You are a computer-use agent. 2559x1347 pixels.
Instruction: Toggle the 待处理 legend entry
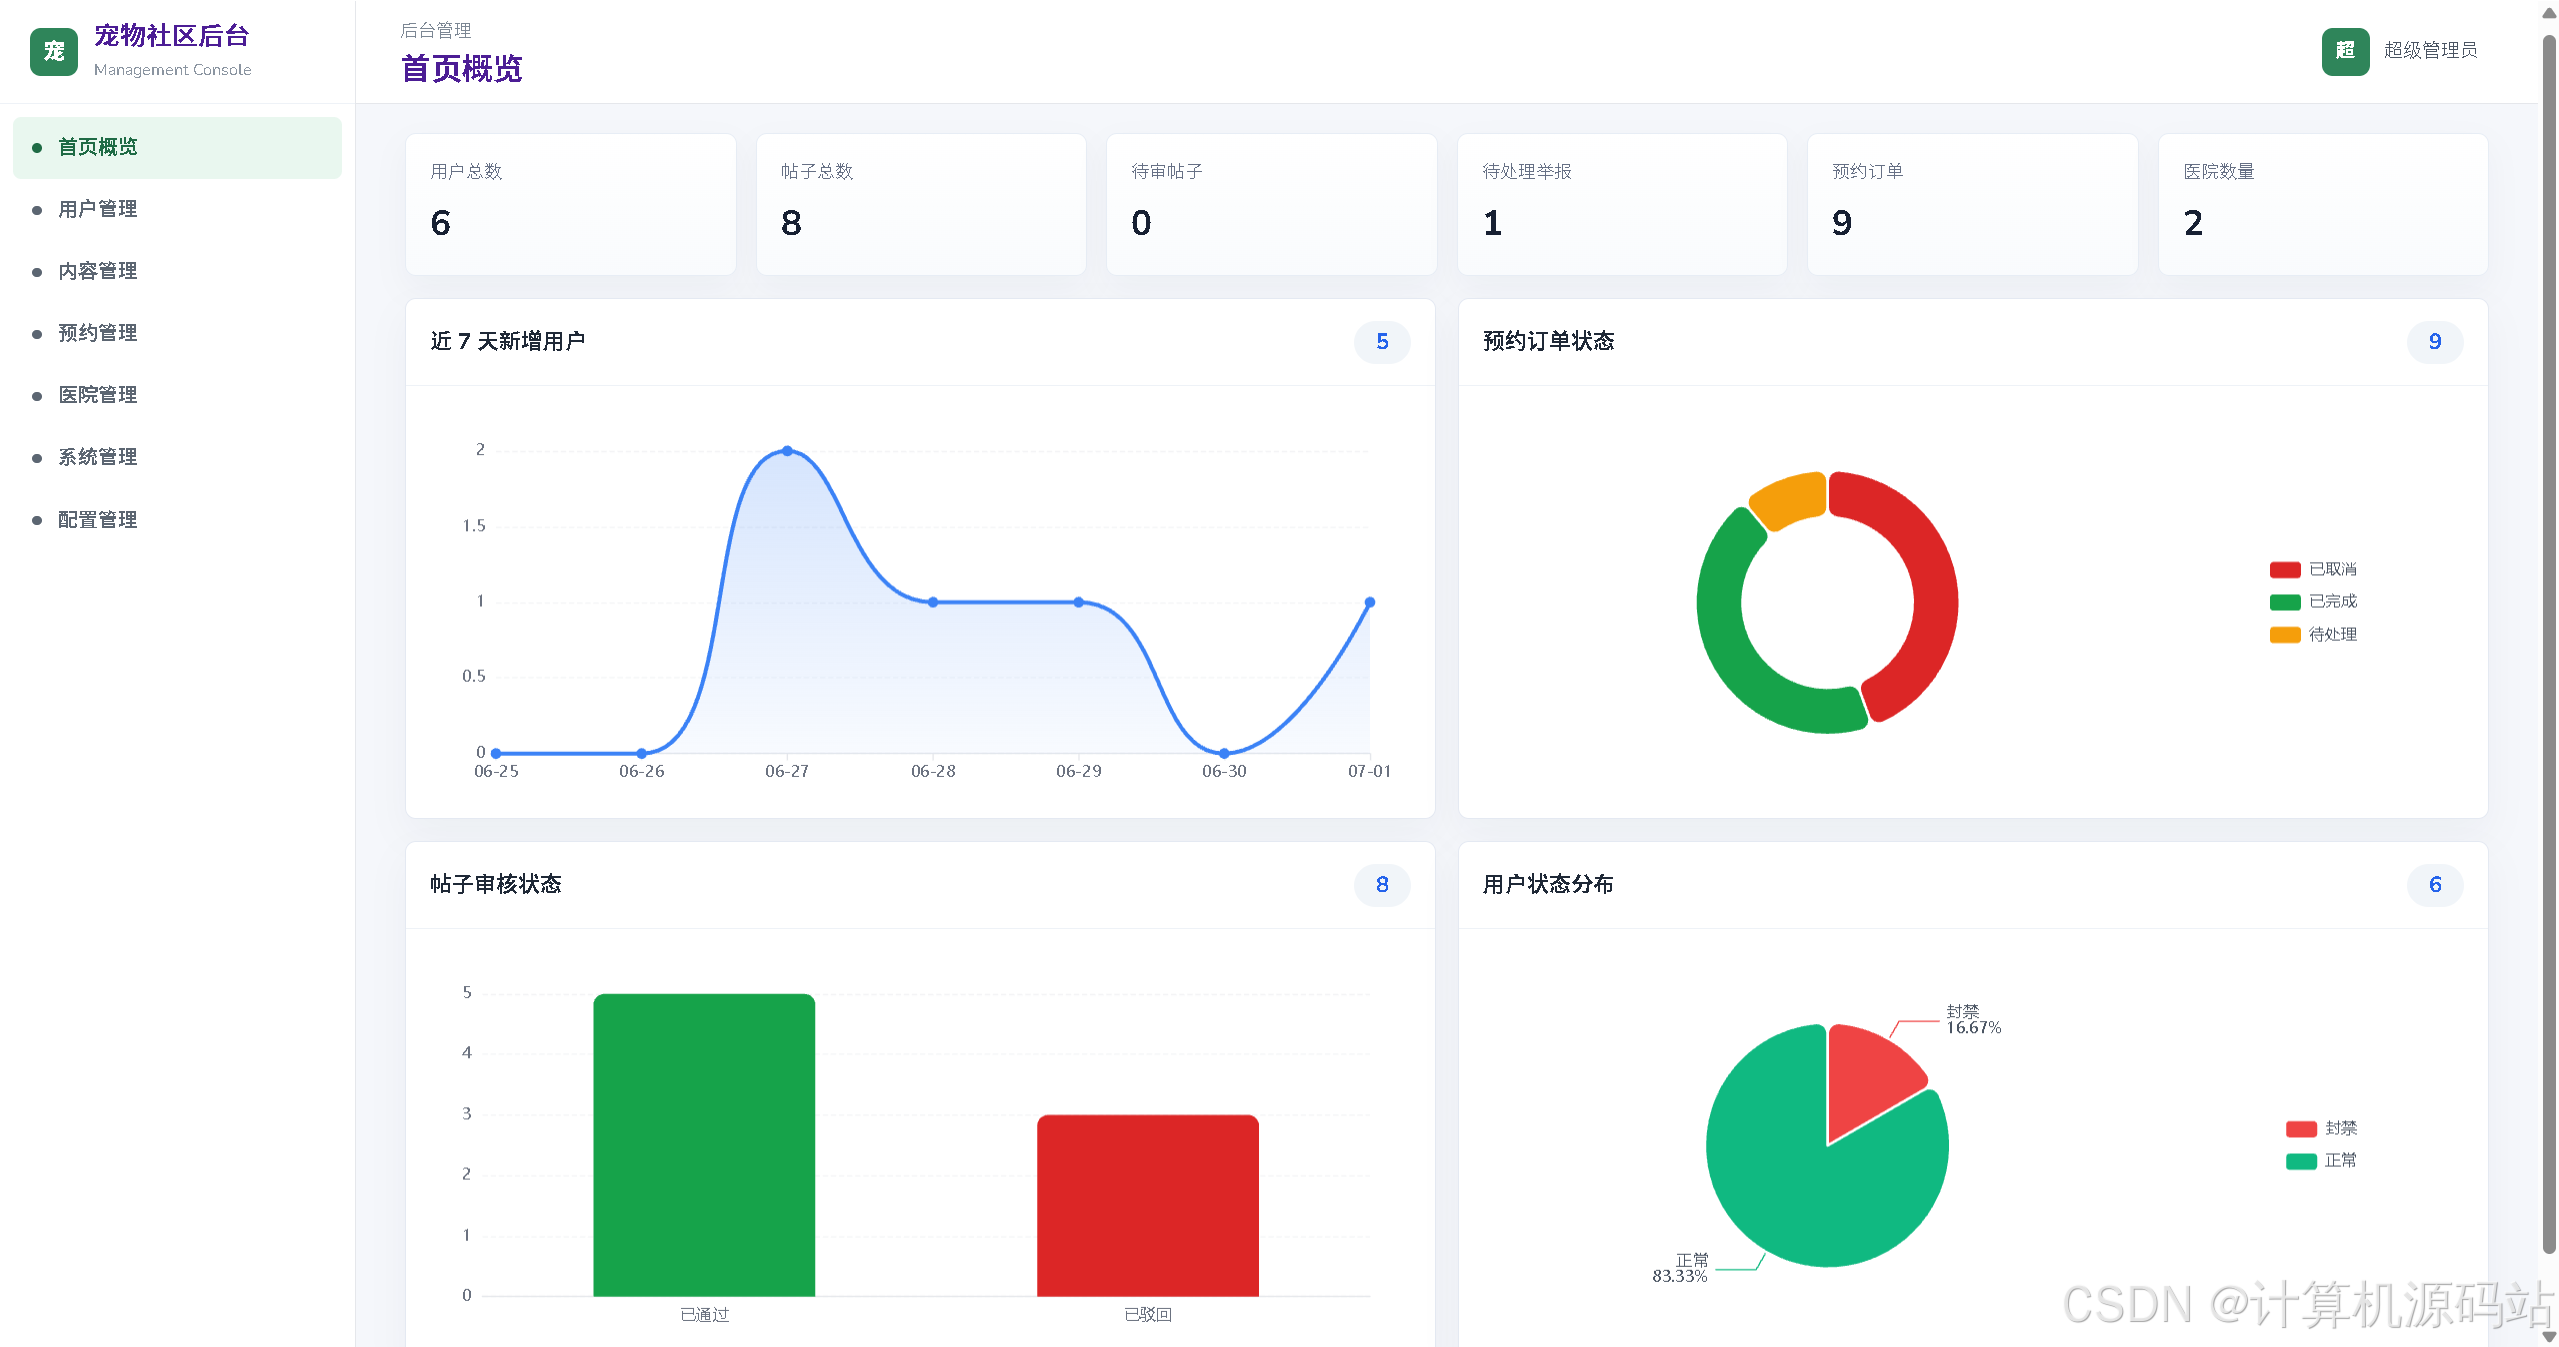2313,634
